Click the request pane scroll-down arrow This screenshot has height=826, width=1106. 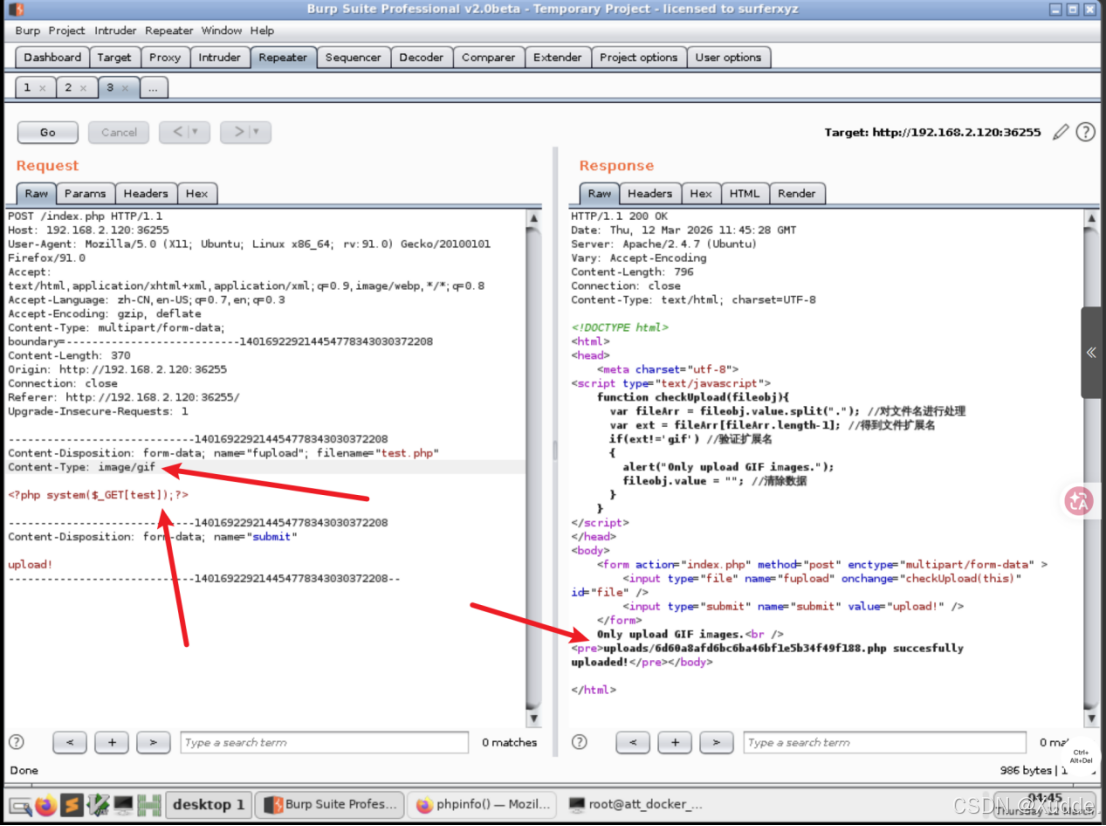534,719
